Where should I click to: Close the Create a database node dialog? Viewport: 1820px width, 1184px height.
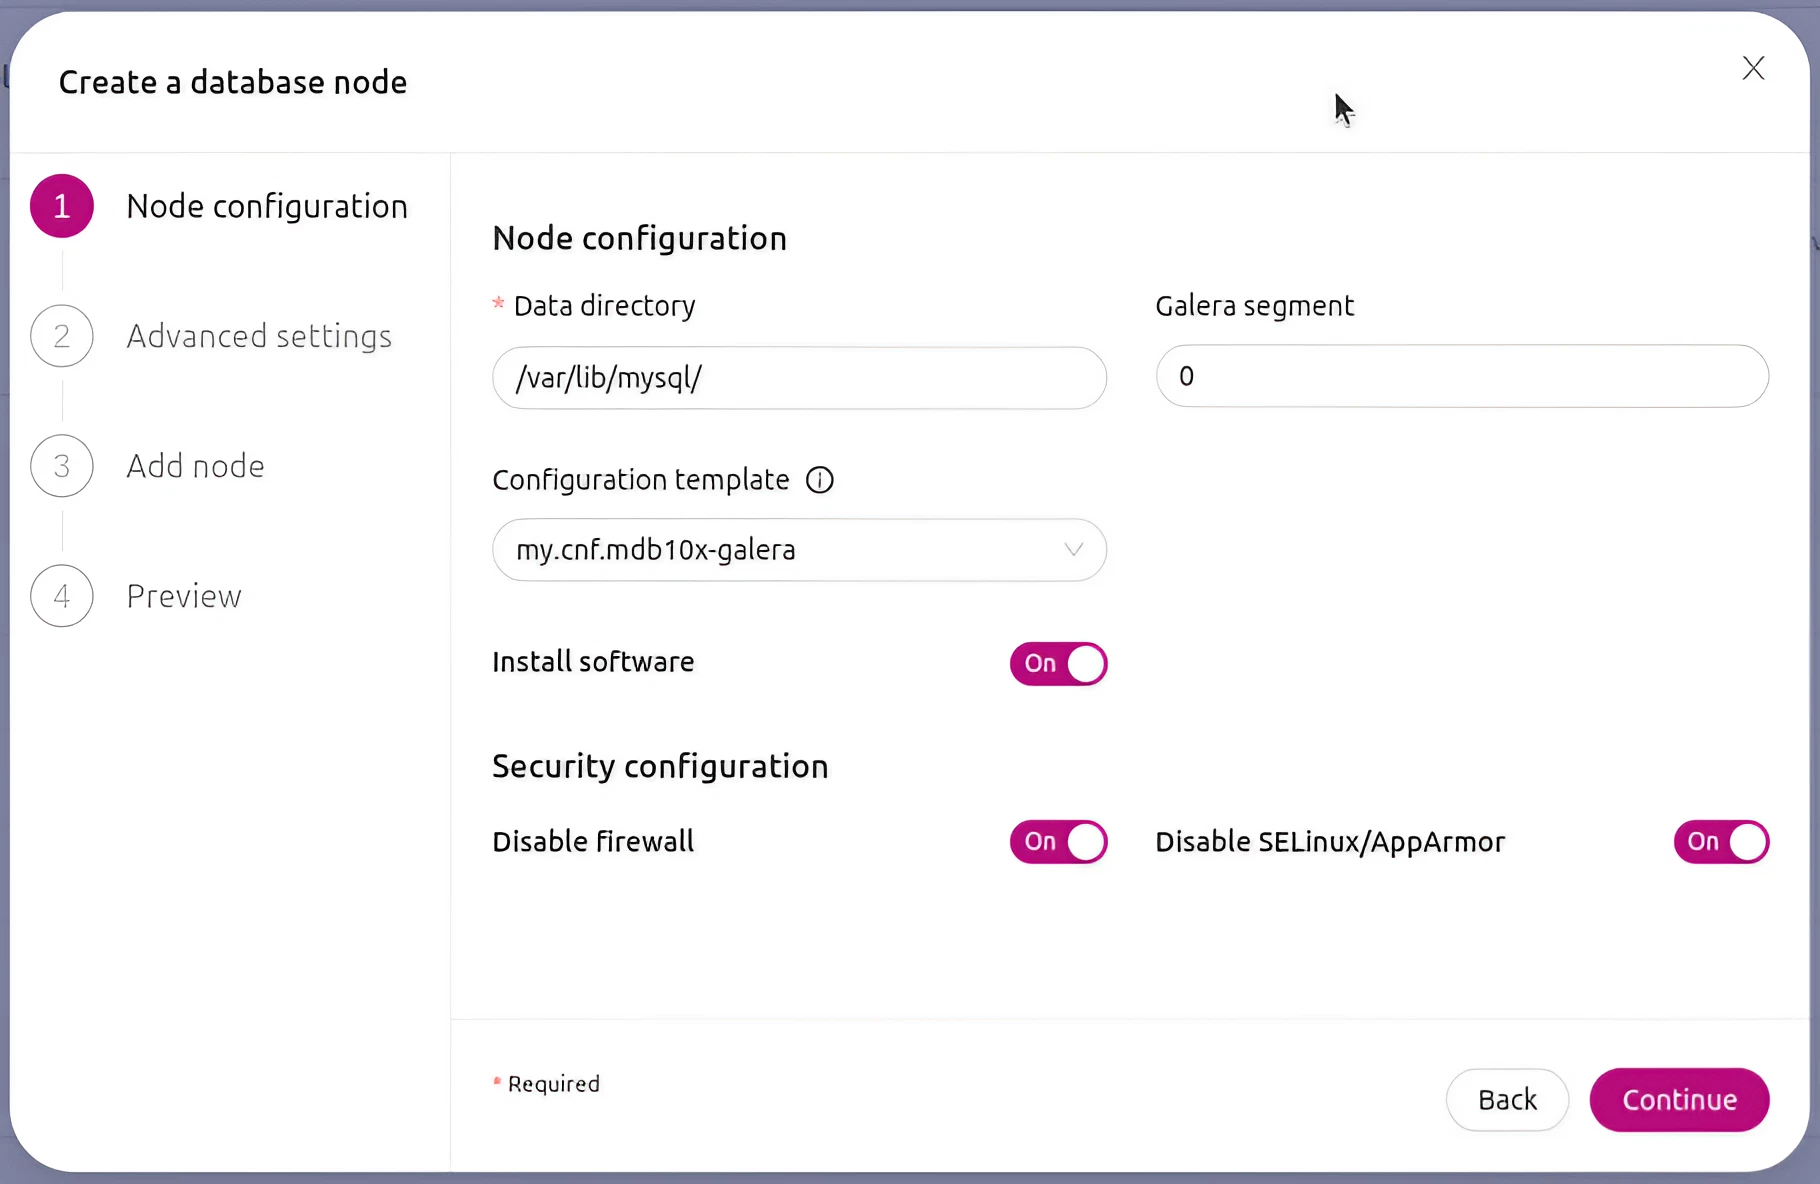coord(1753,68)
